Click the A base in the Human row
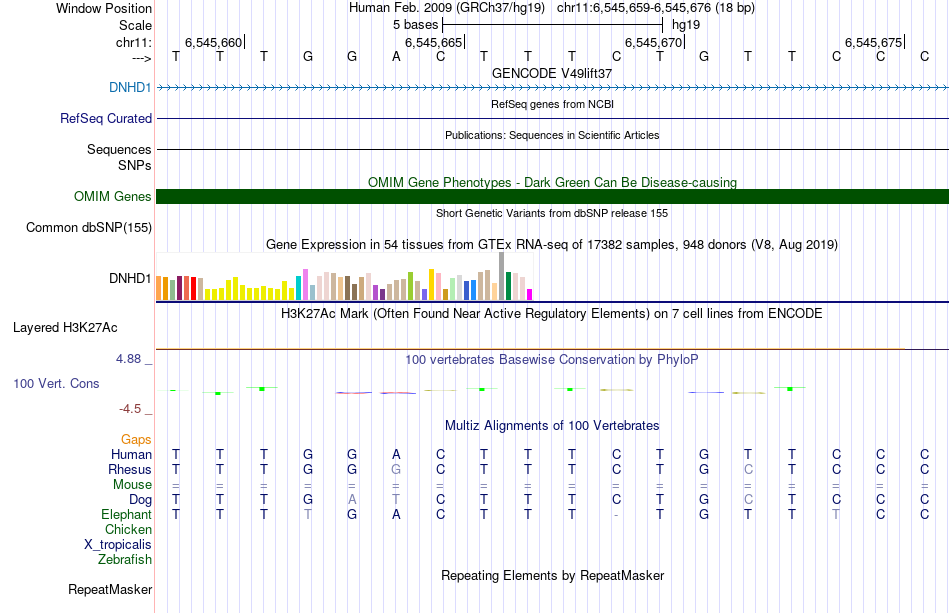 [x=396, y=455]
